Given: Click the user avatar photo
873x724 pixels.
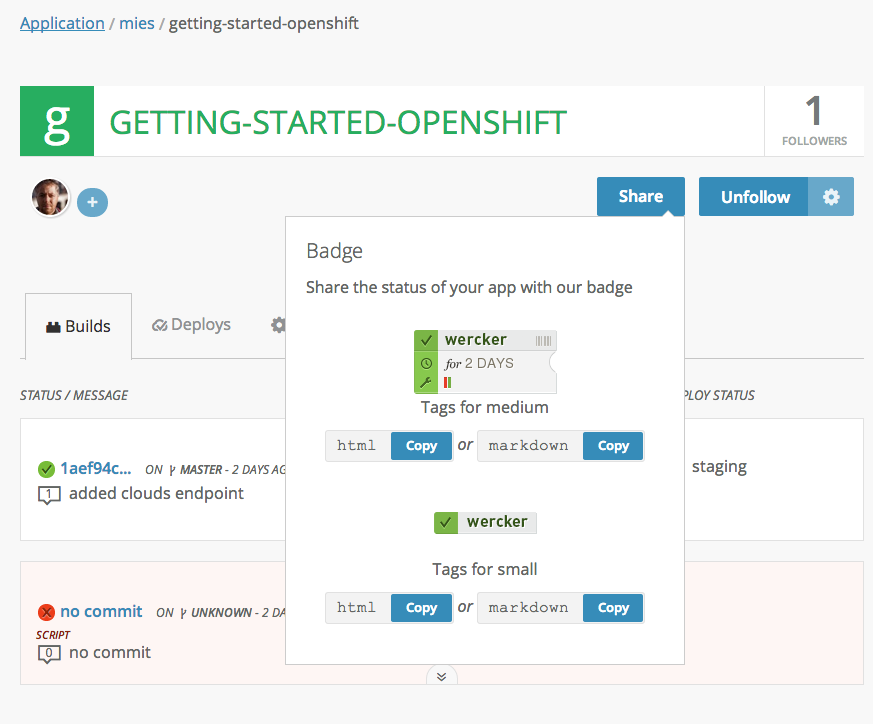Looking at the screenshot, I should [x=51, y=197].
